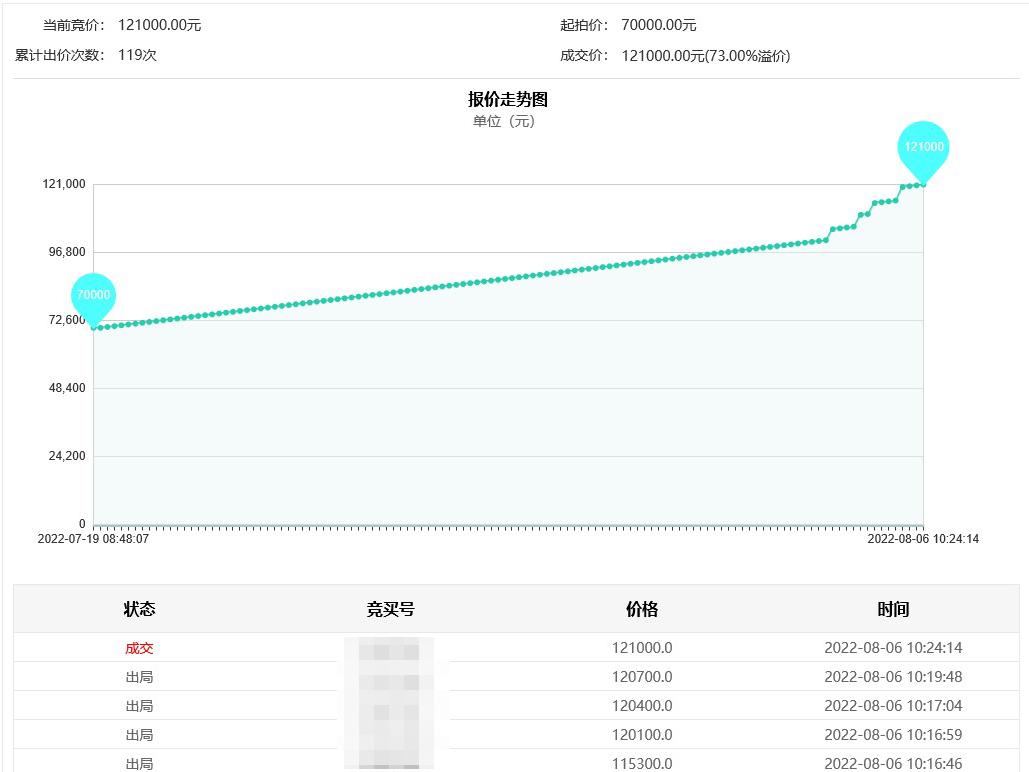1029x772 pixels.
Task: Click the x-axis end date label below chart
Action: coord(923,539)
